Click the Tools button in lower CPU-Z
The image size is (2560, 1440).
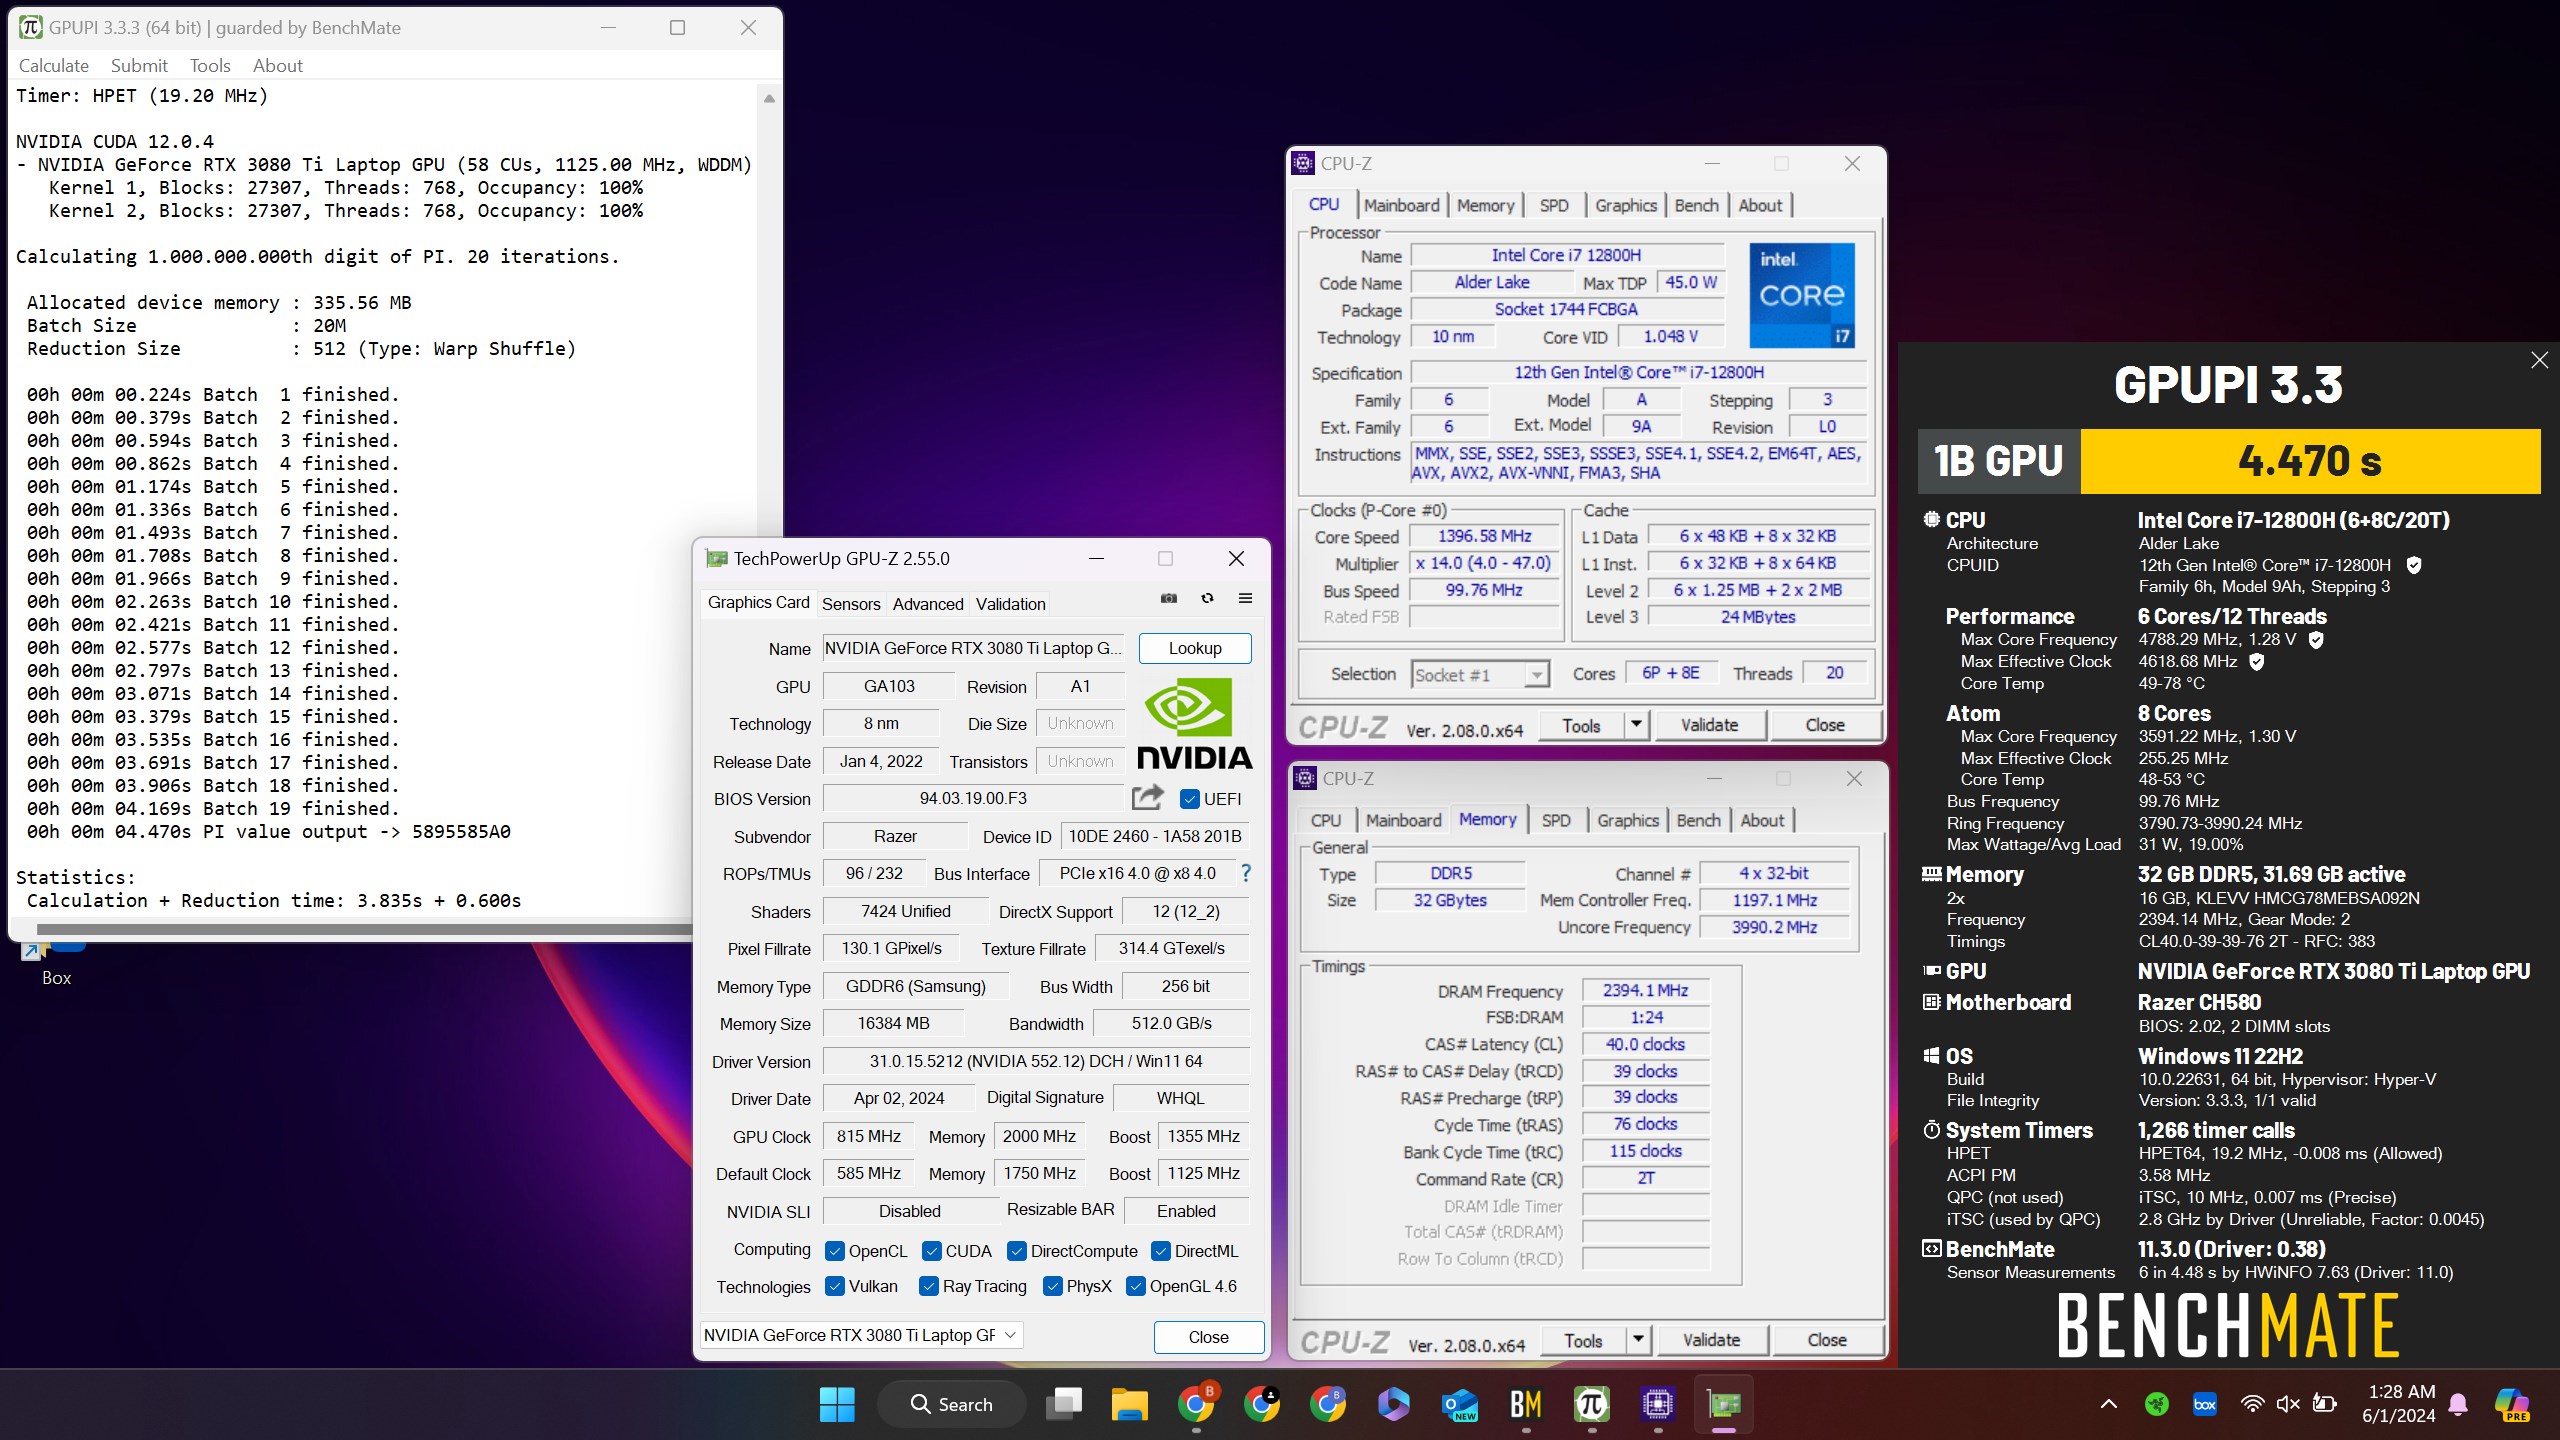click(1583, 1339)
